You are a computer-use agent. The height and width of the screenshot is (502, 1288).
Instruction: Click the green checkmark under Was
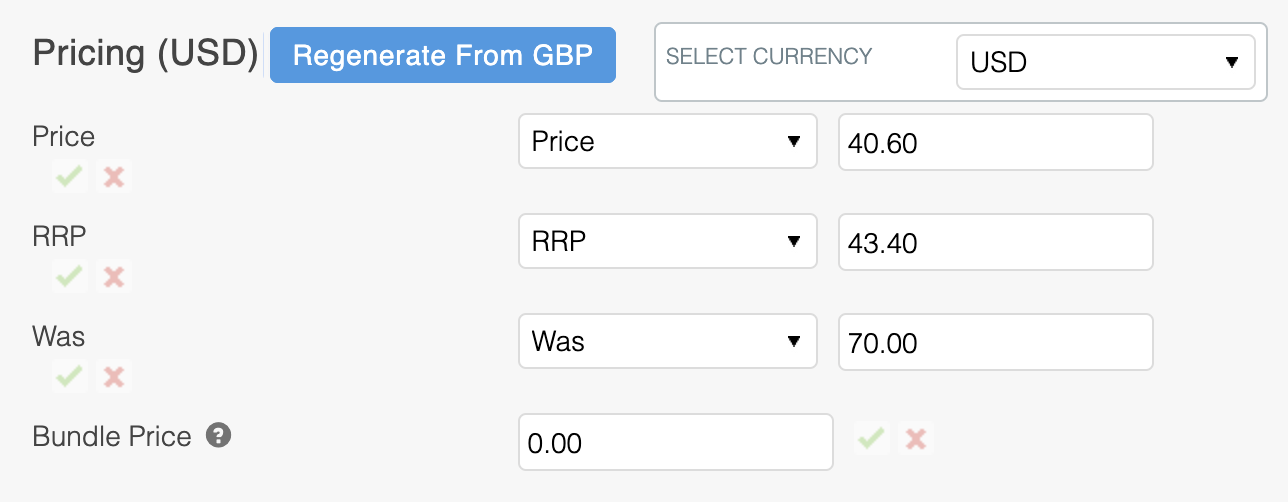(69, 377)
